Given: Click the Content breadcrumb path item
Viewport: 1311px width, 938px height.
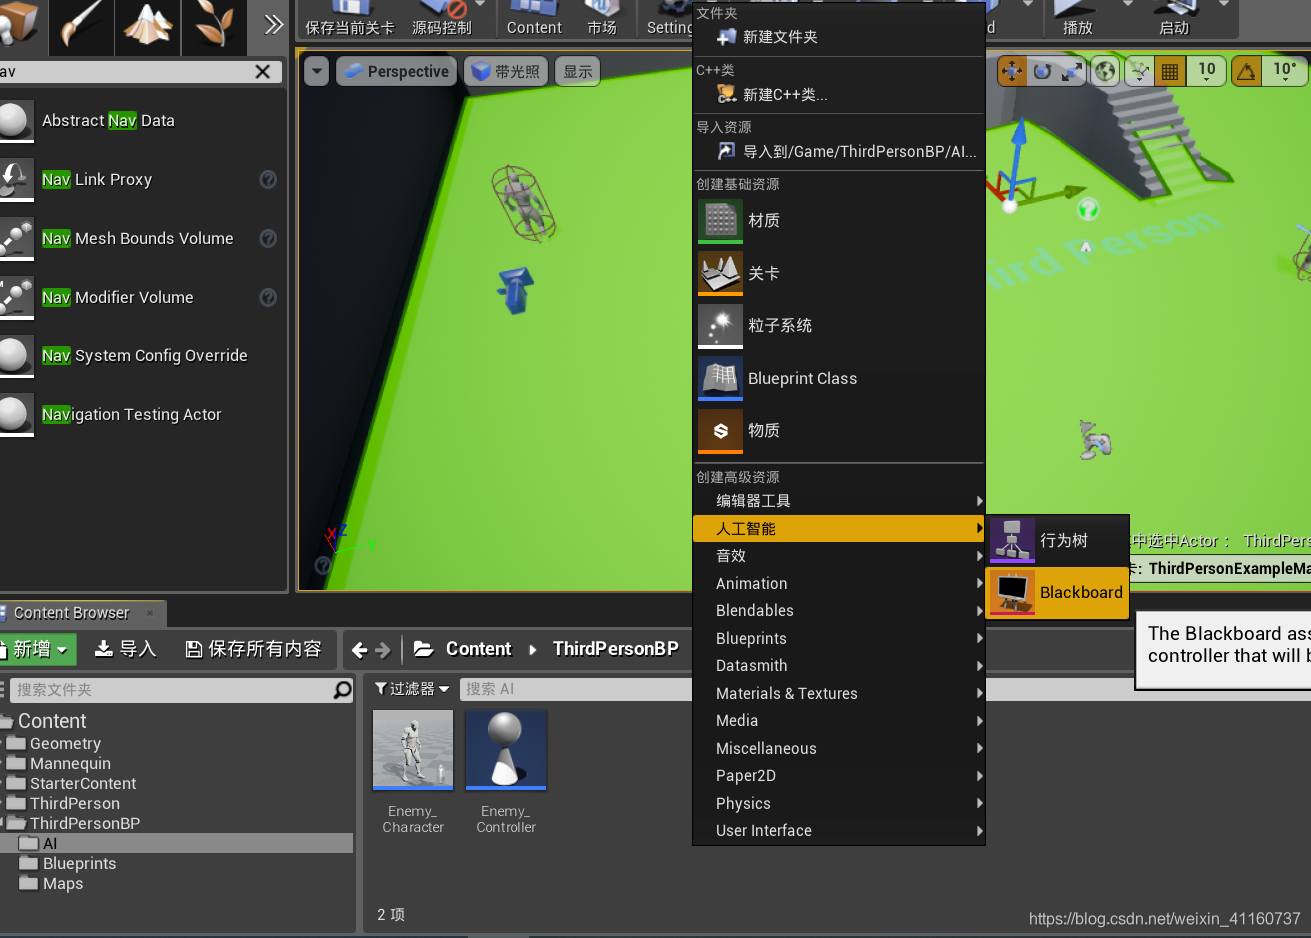Looking at the screenshot, I should (478, 649).
